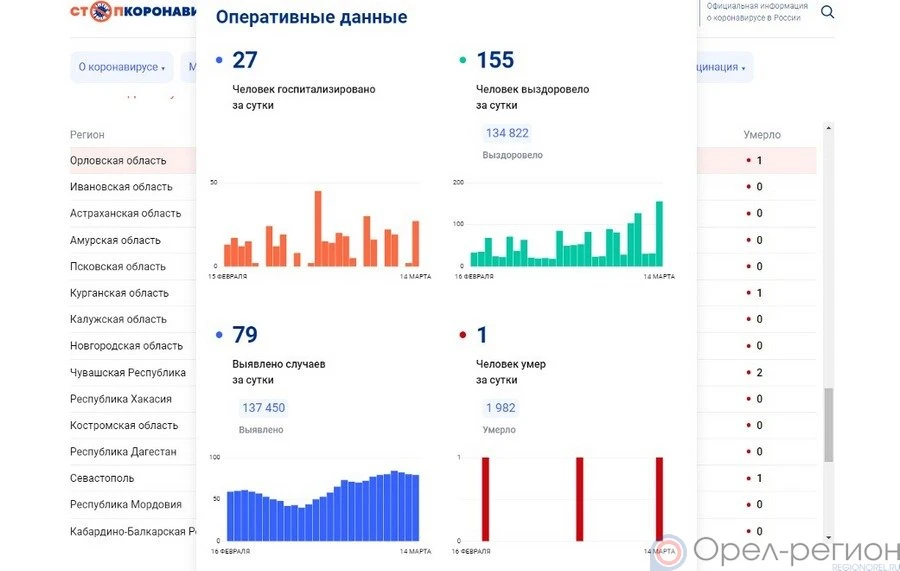Click the 137 450 detected total badge
The image size is (900, 571).
tap(263, 408)
